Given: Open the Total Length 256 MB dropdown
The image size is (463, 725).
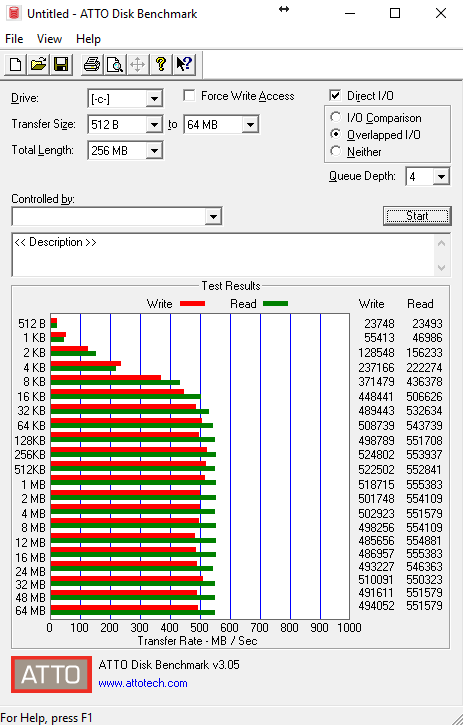Looking at the screenshot, I should point(154,151).
